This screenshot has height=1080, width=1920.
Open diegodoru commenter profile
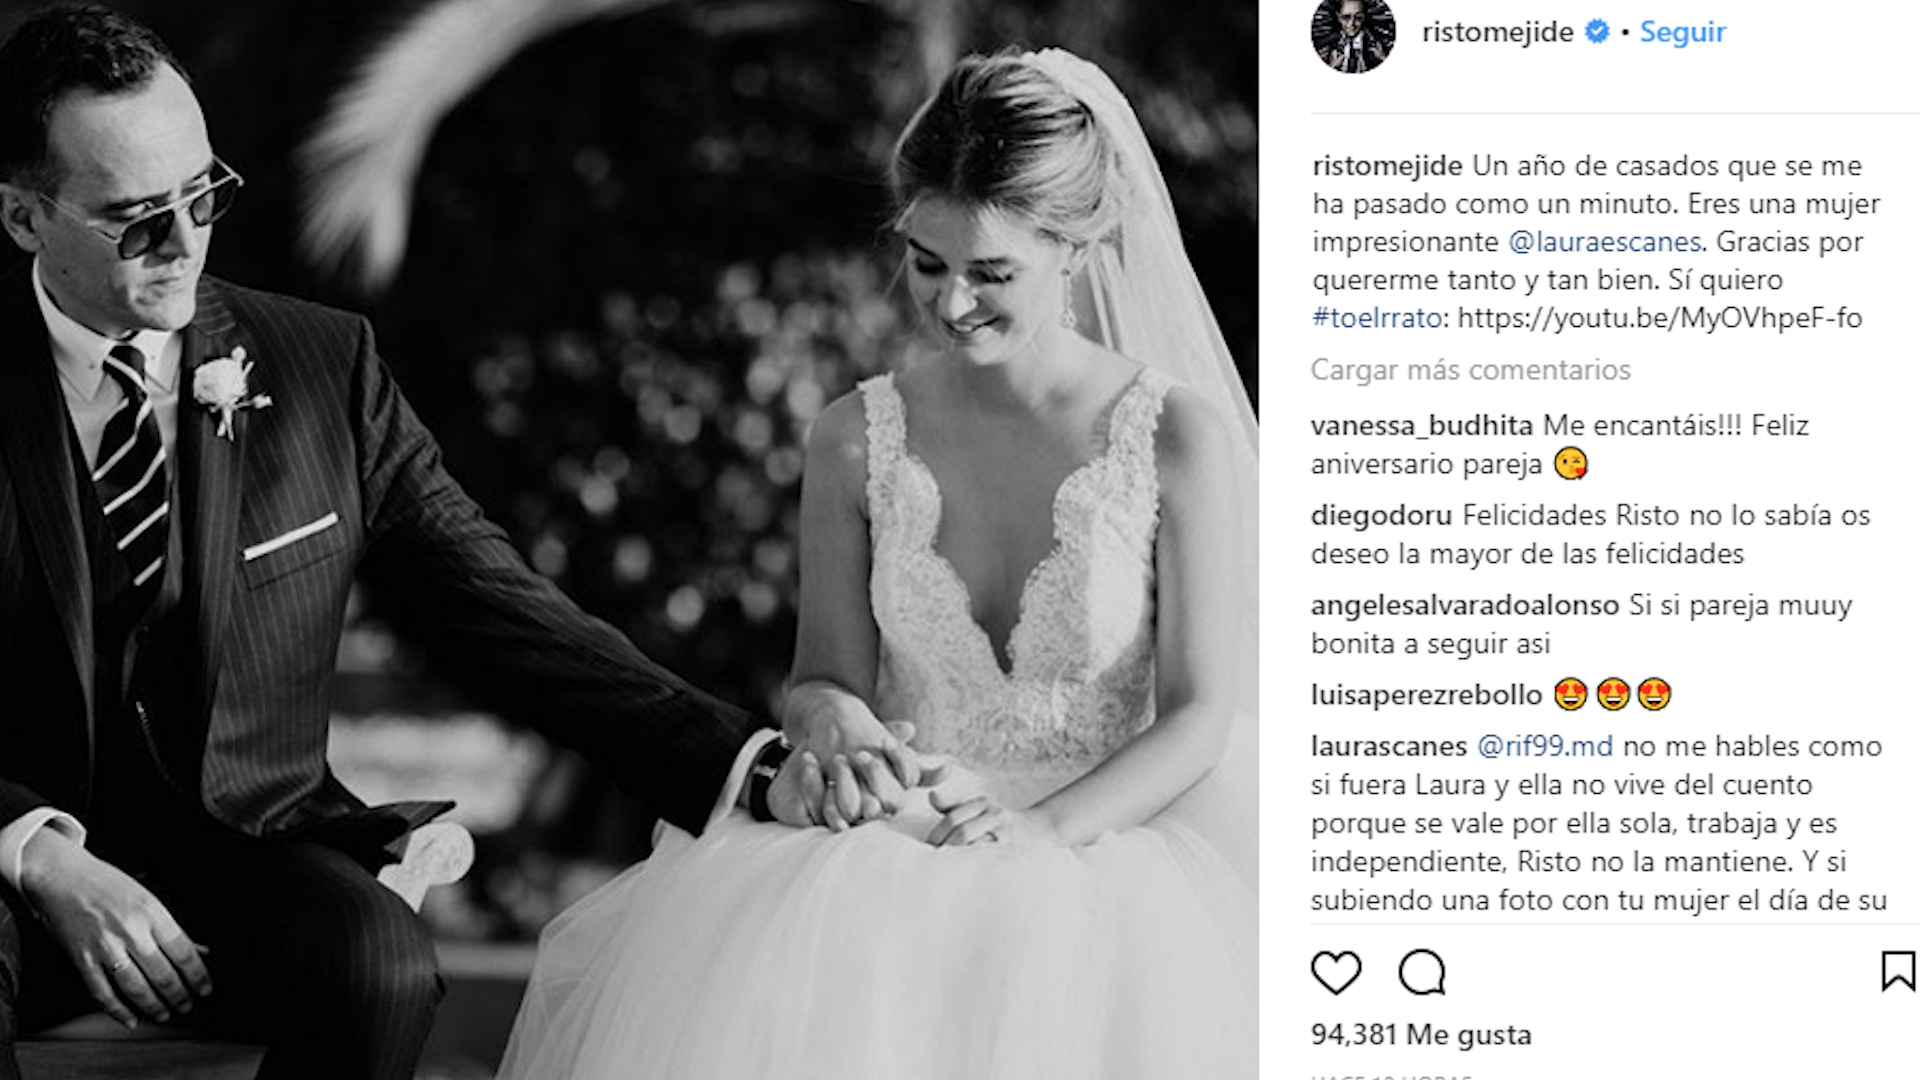click(x=1381, y=516)
